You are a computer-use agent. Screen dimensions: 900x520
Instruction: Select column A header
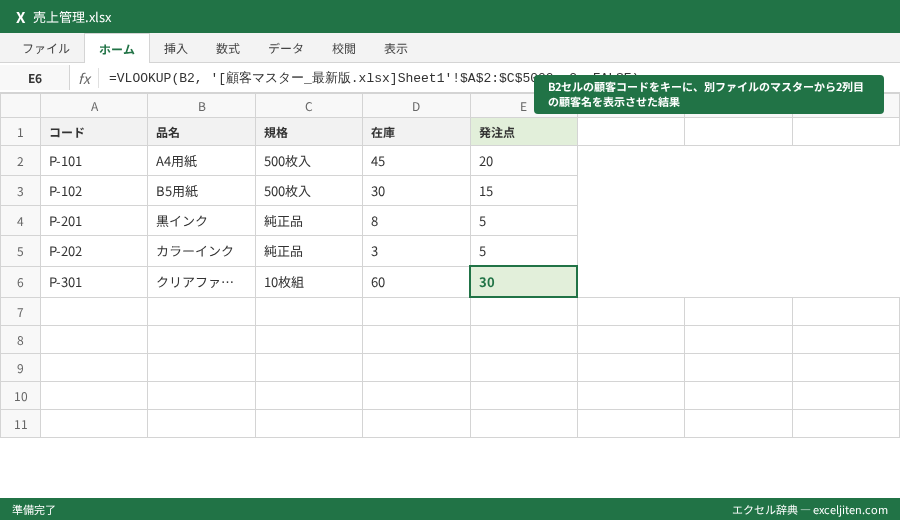tap(94, 106)
